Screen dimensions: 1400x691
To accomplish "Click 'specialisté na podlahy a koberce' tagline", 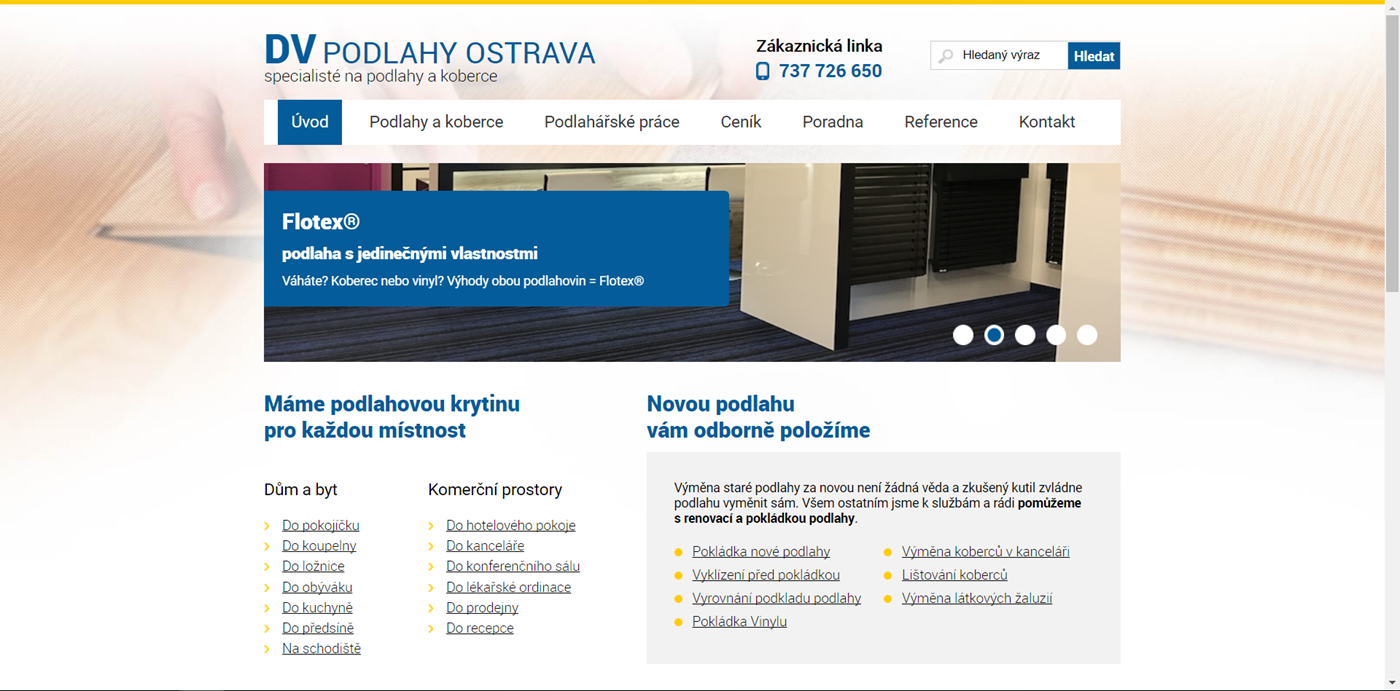I will coord(380,76).
